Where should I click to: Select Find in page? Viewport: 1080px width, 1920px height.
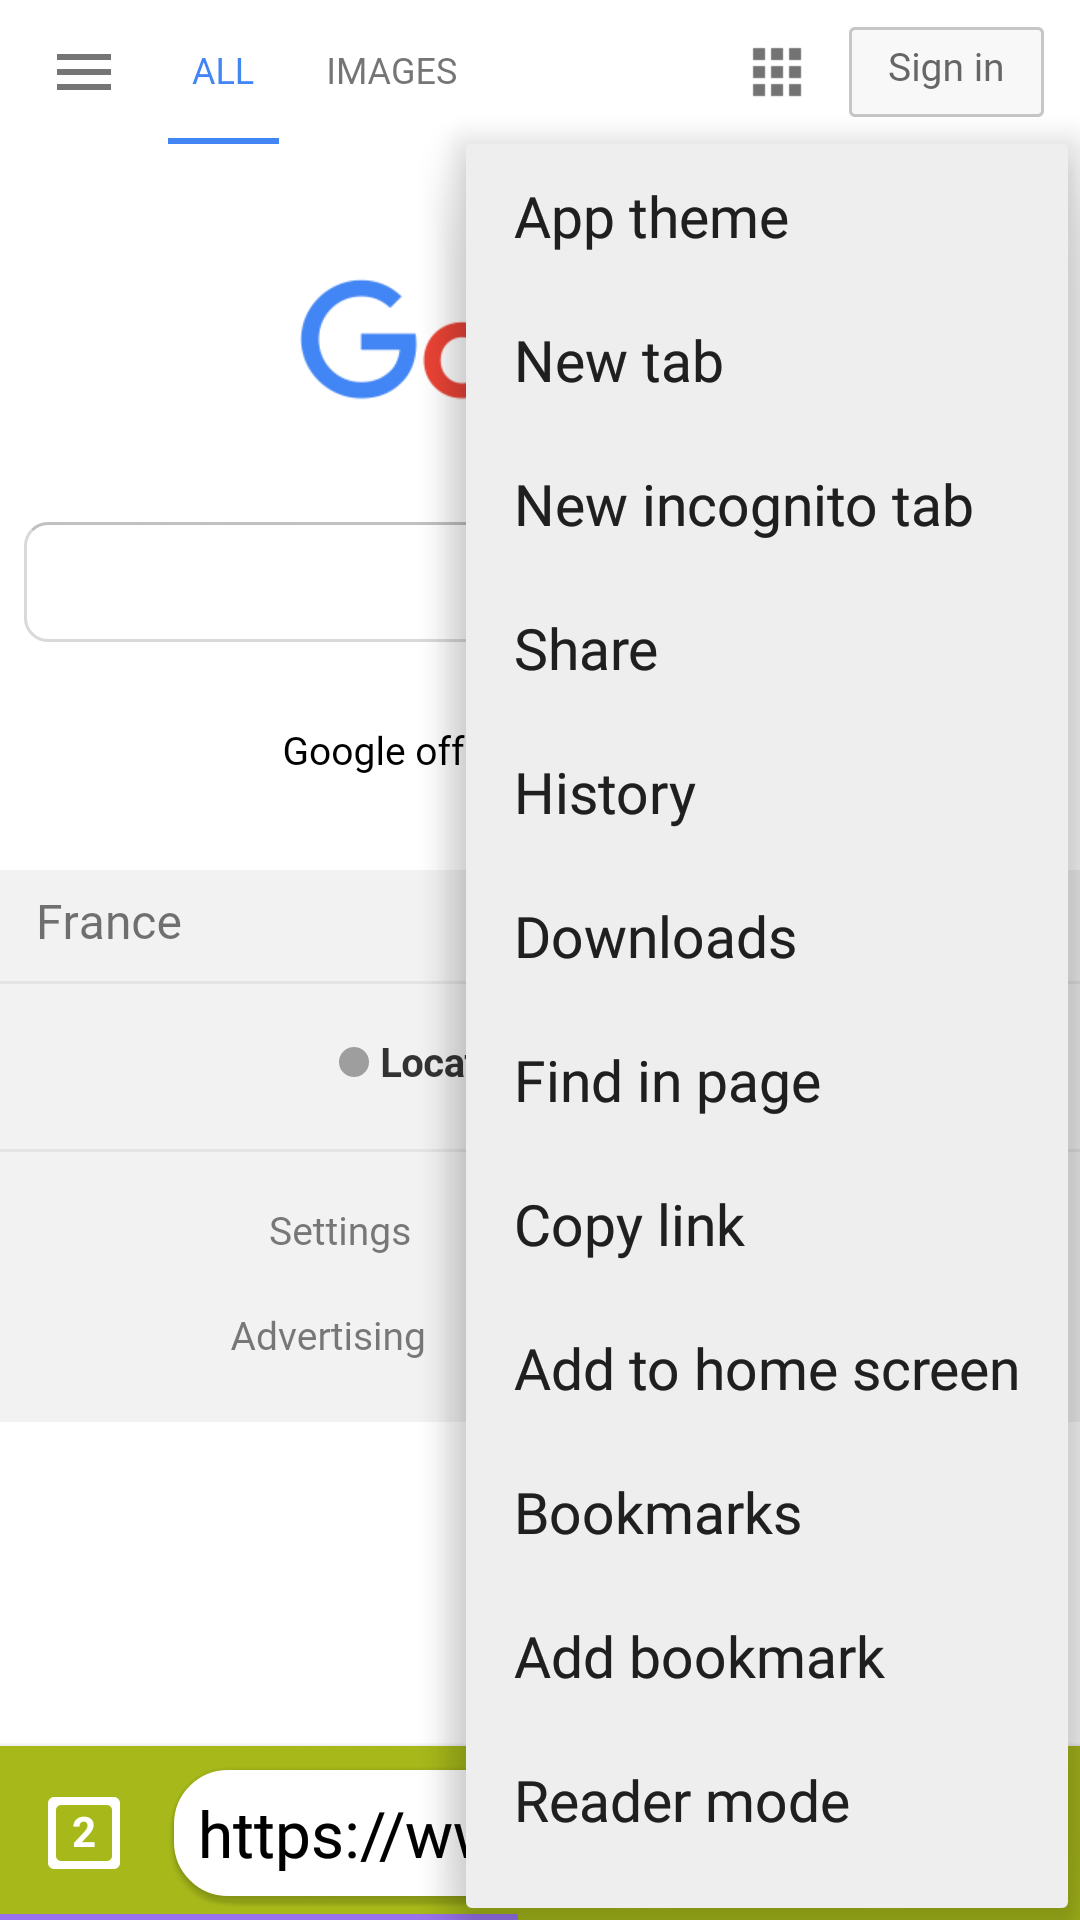point(667,1083)
